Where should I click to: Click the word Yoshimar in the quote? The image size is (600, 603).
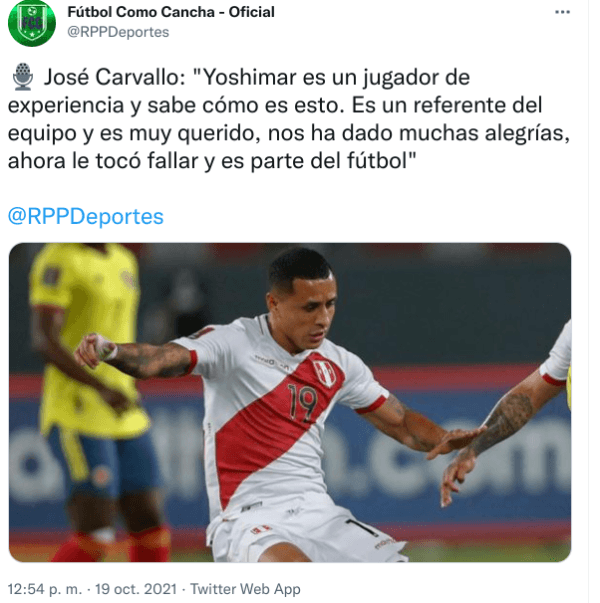point(248,77)
